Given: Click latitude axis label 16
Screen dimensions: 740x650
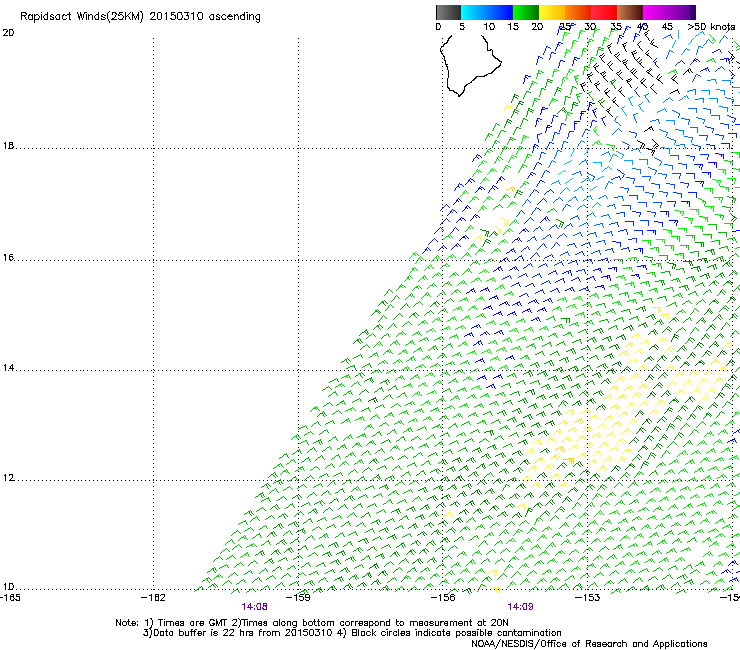Looking at the screenshot, I should (8, 258).
